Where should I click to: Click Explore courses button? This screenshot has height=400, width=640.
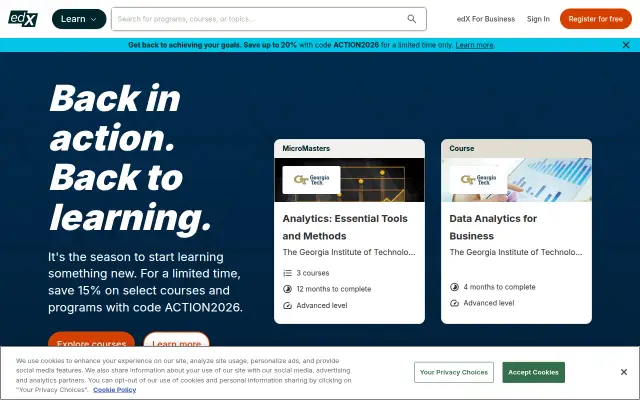91,340
